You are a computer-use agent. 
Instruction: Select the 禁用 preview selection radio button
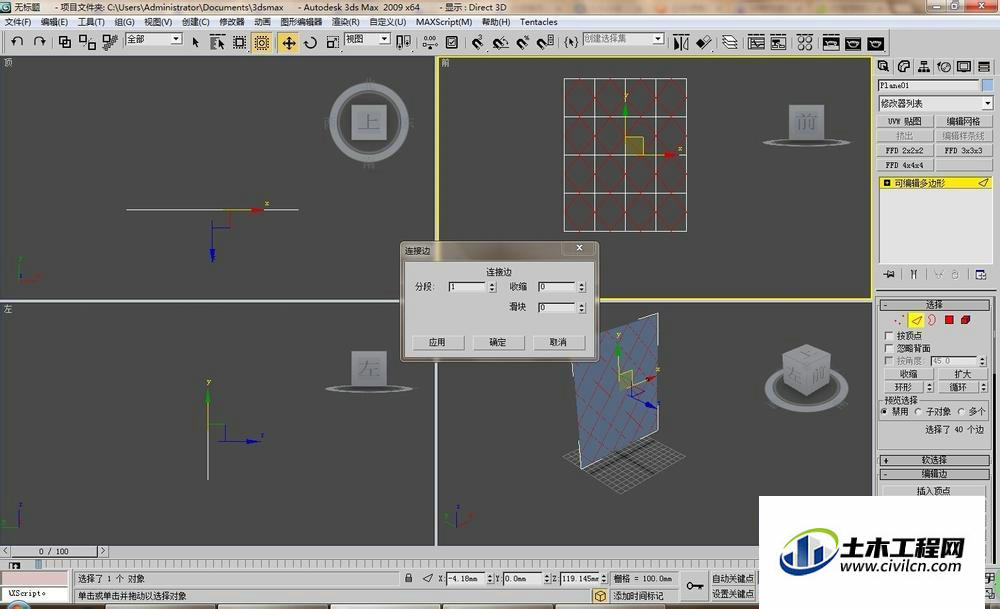[x=885, y=412]
